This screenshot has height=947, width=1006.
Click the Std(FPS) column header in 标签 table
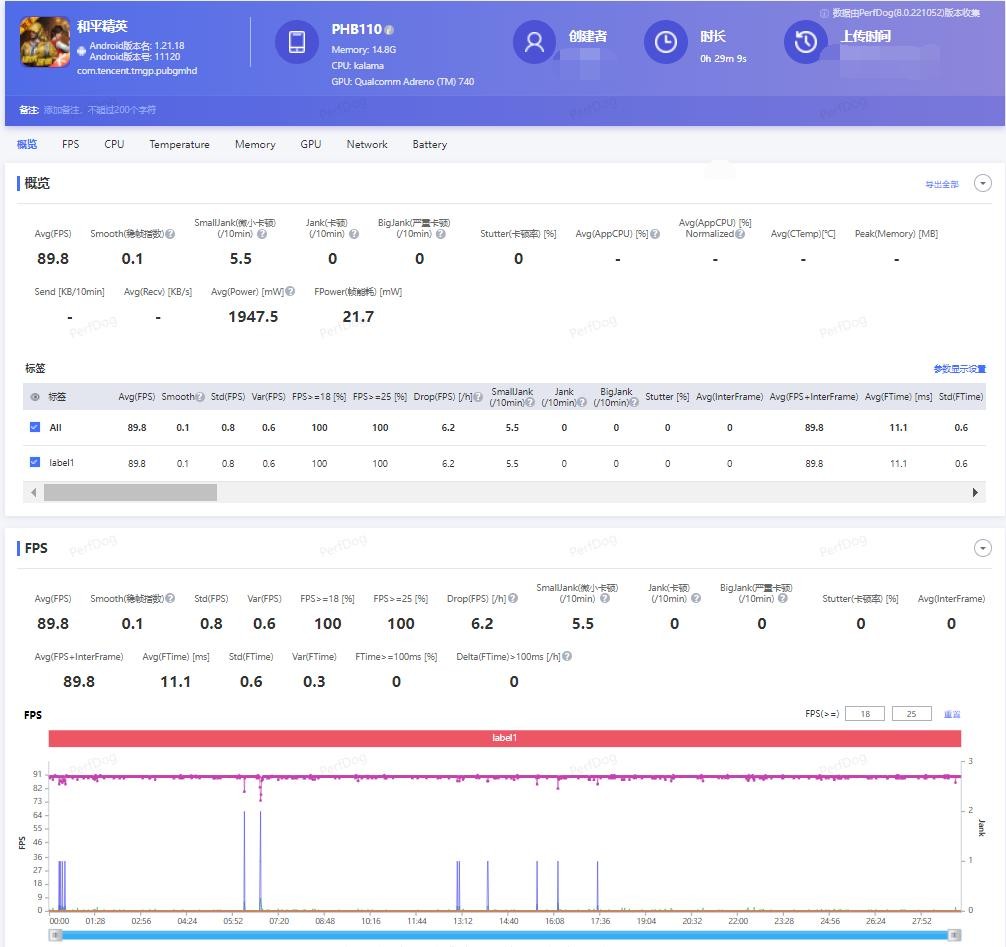228,397
